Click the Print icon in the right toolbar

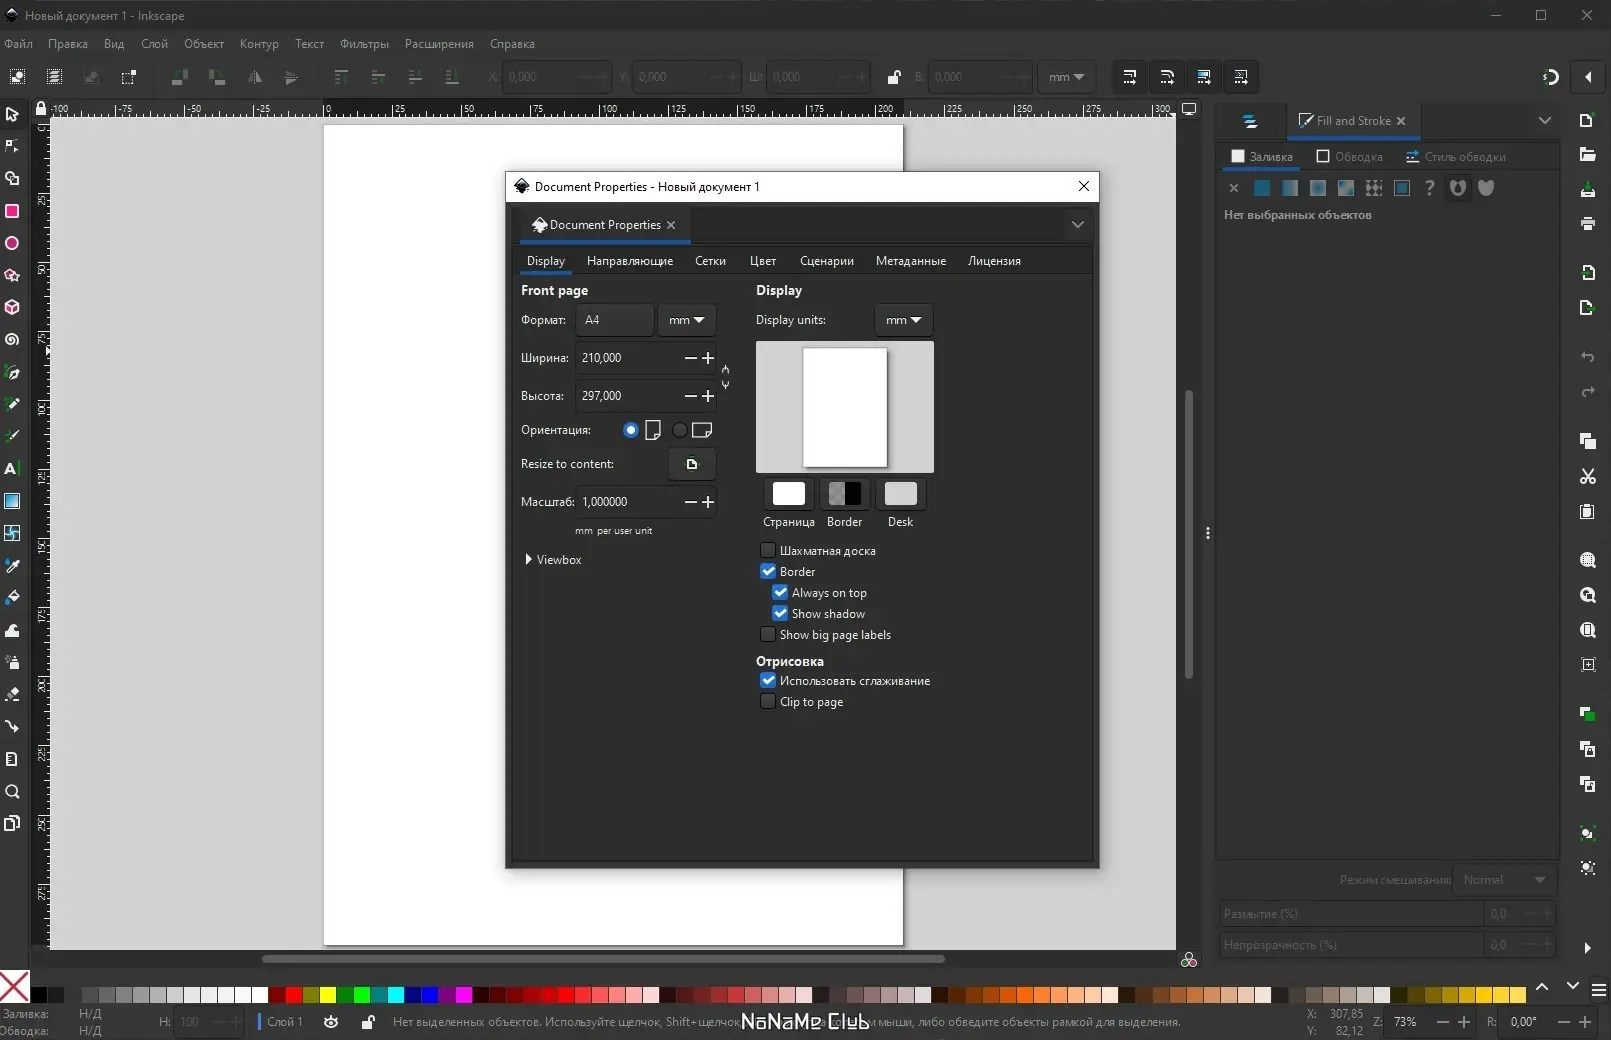1587,223
